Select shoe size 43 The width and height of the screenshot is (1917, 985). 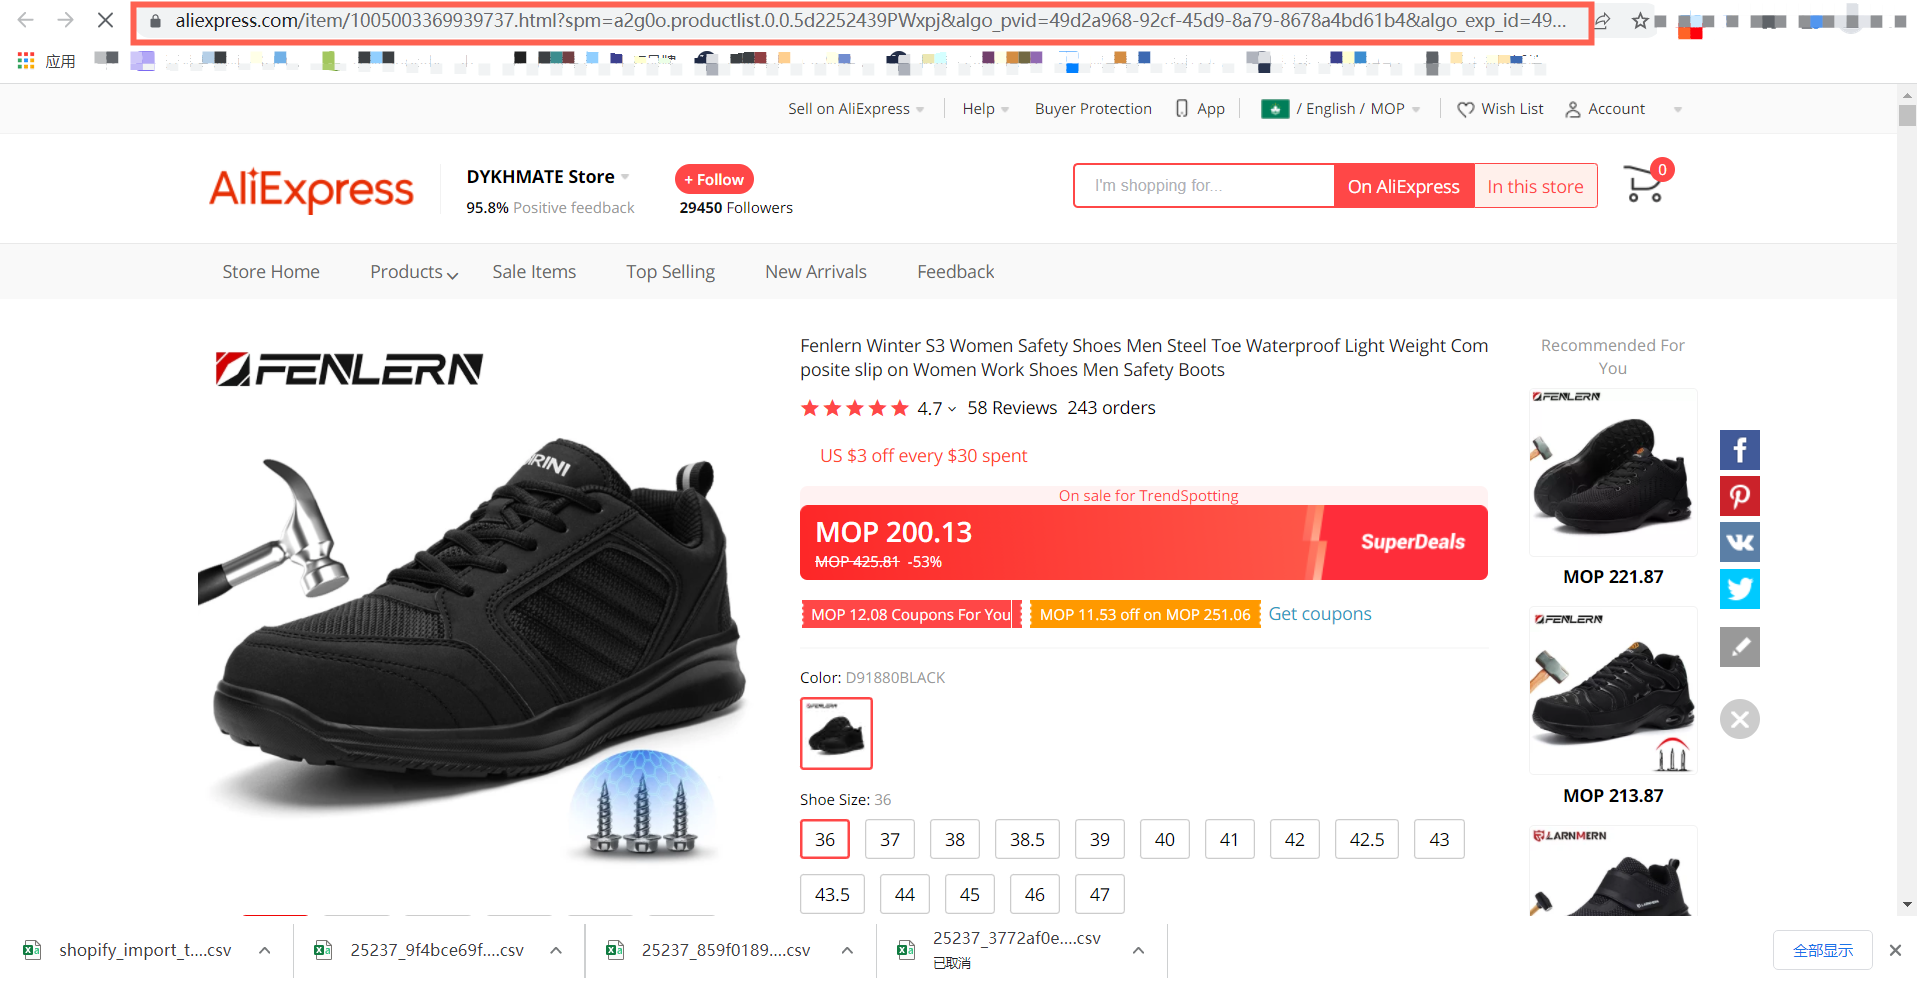(x=1439, y=839)
